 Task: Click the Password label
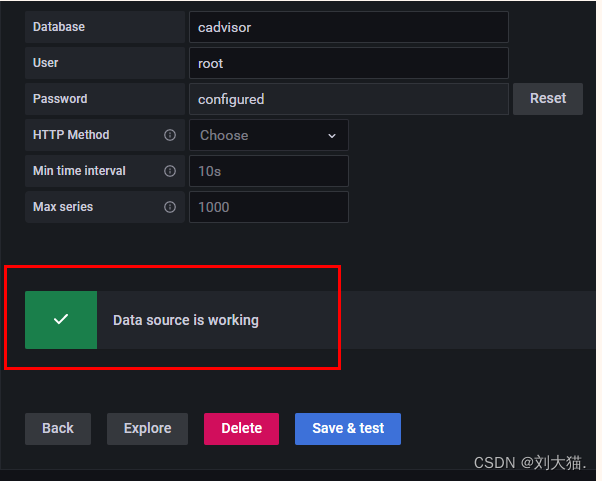pos(60,99)
